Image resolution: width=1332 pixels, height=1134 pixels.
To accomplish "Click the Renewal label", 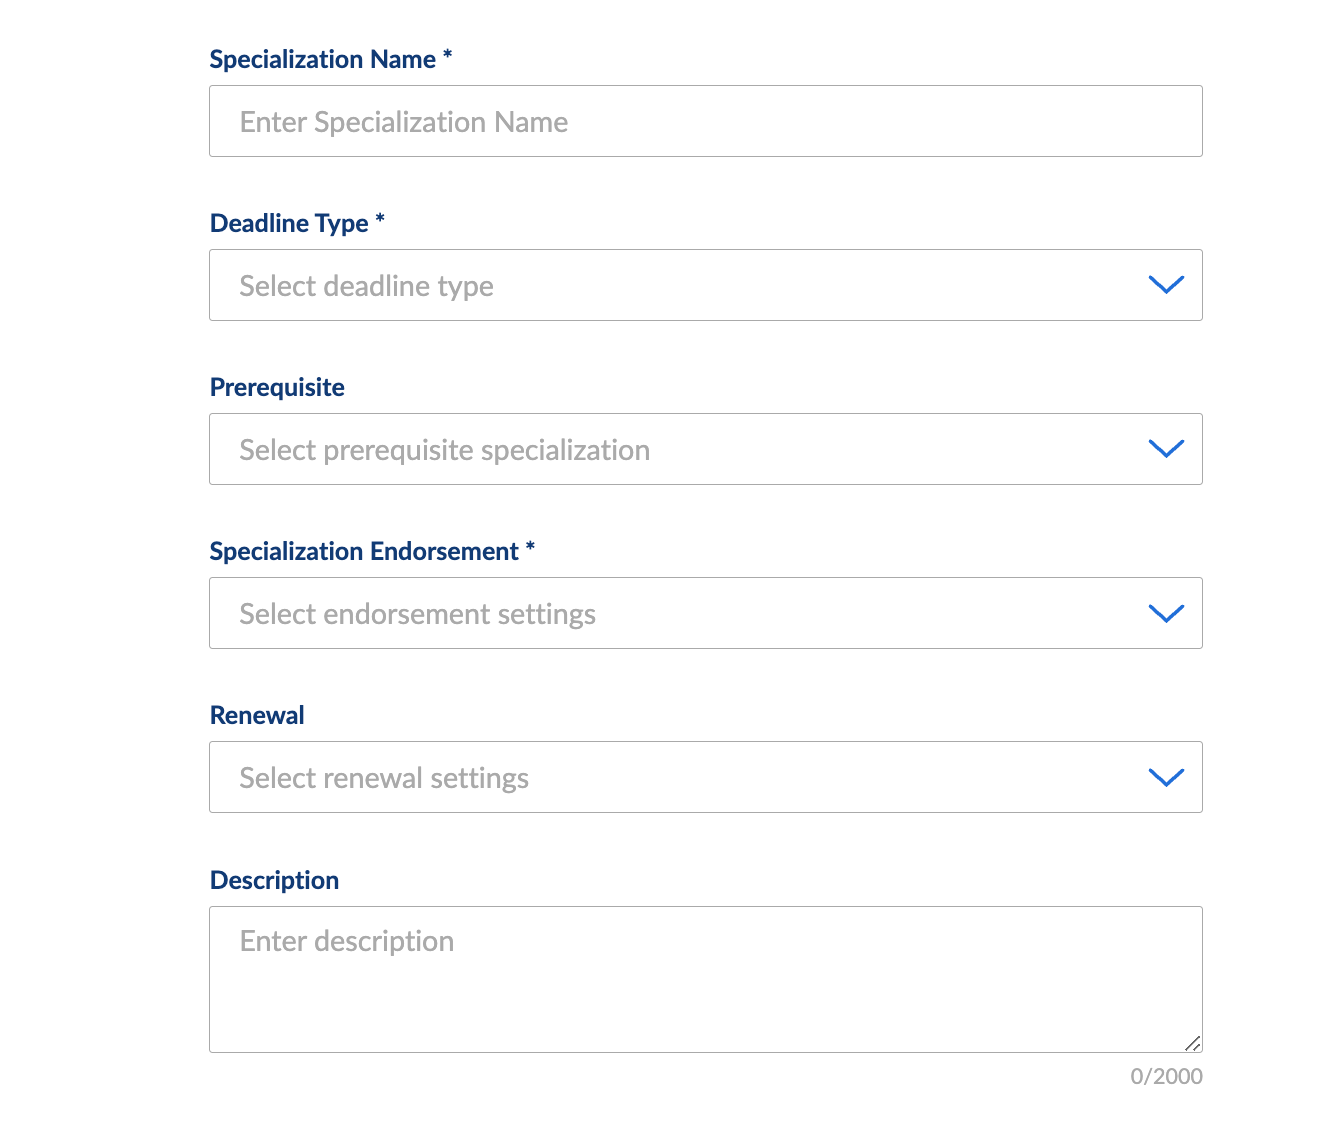I will click(257, 716).
